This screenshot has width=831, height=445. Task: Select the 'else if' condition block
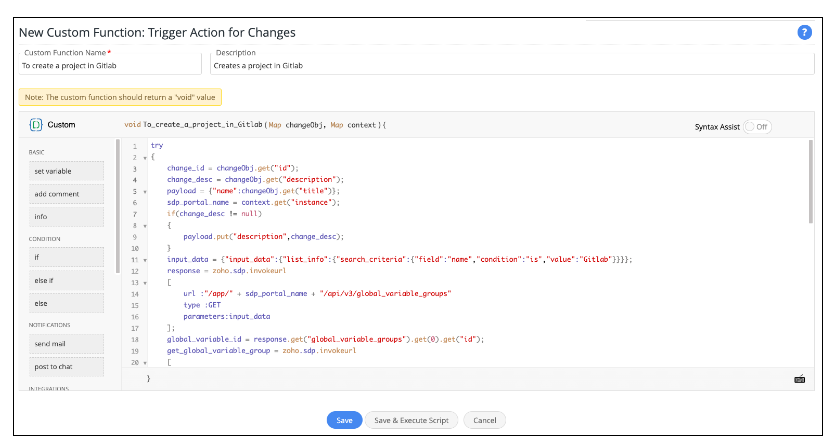(x=66, y=280)
